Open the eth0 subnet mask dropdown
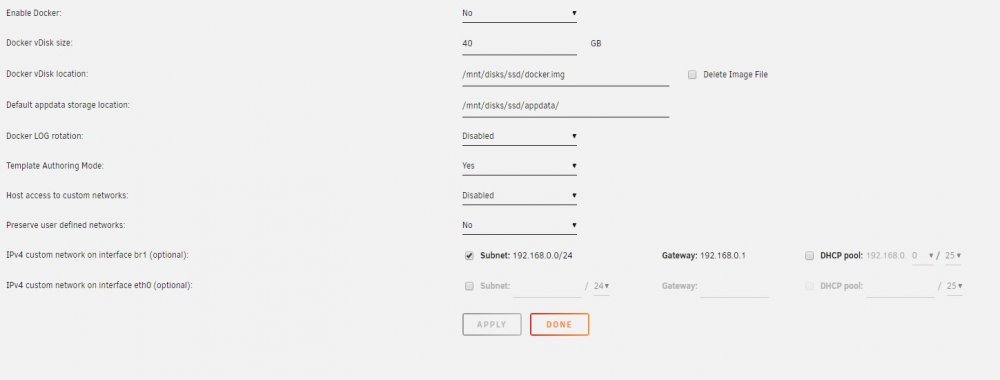The height and width of the screenshot is (380, 1000). 601,286
